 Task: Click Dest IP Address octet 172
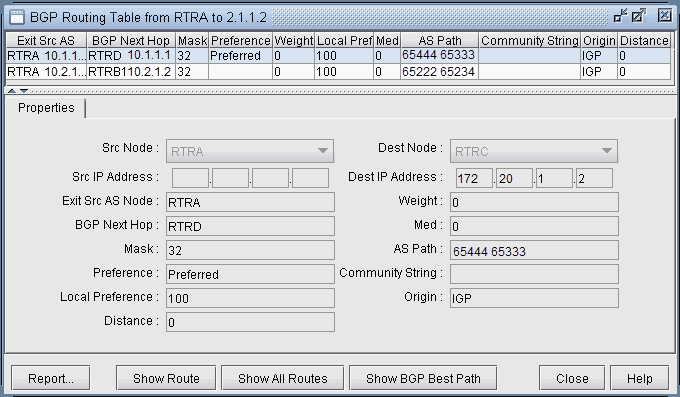(x=474, y=178)
